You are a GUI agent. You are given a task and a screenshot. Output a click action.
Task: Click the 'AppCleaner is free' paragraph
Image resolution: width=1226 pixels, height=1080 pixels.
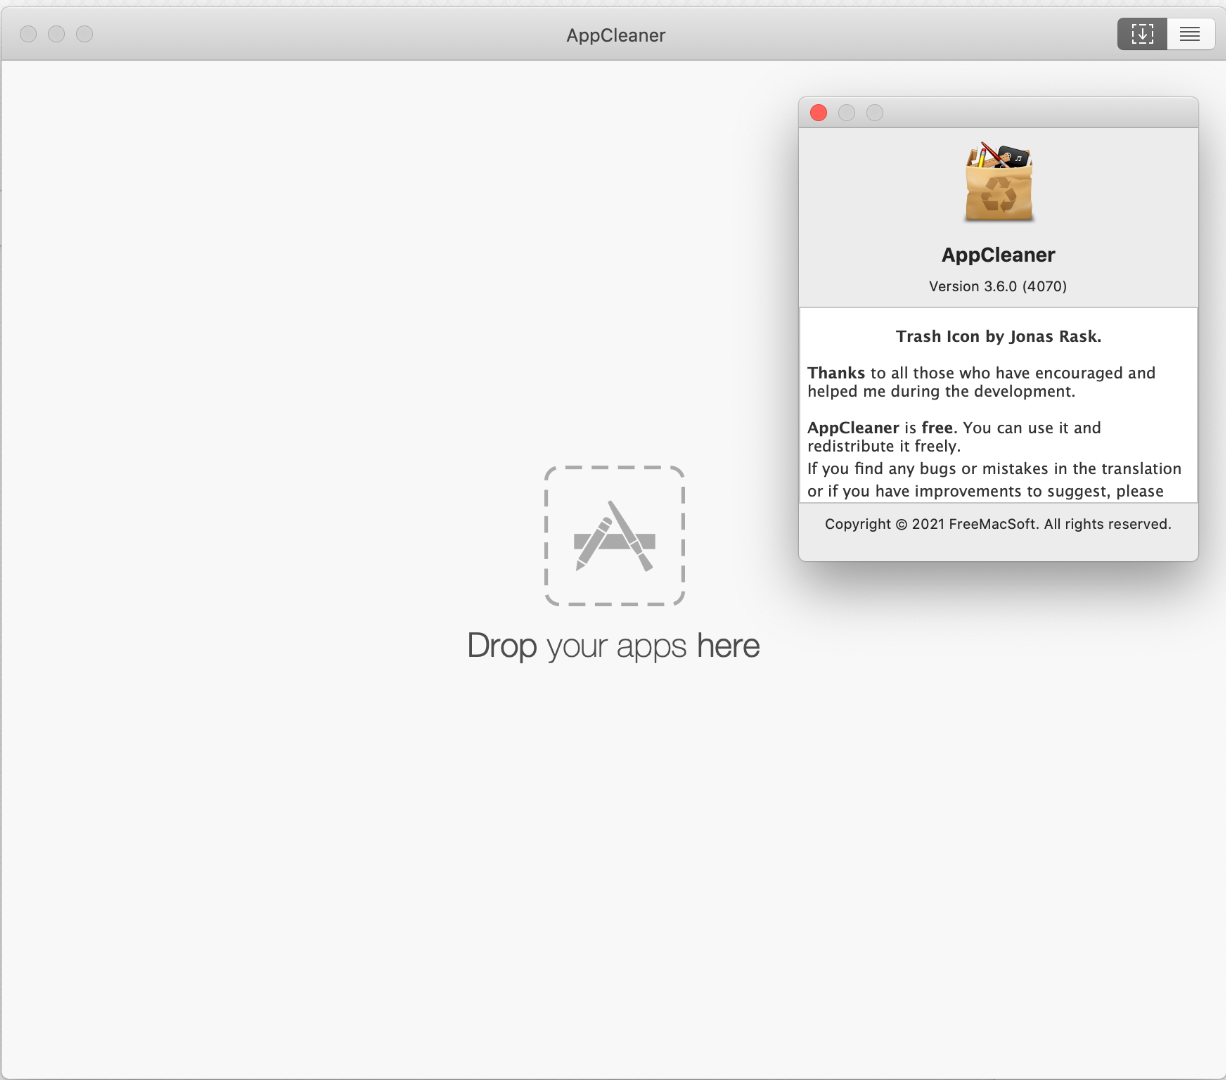coord(954,437)
